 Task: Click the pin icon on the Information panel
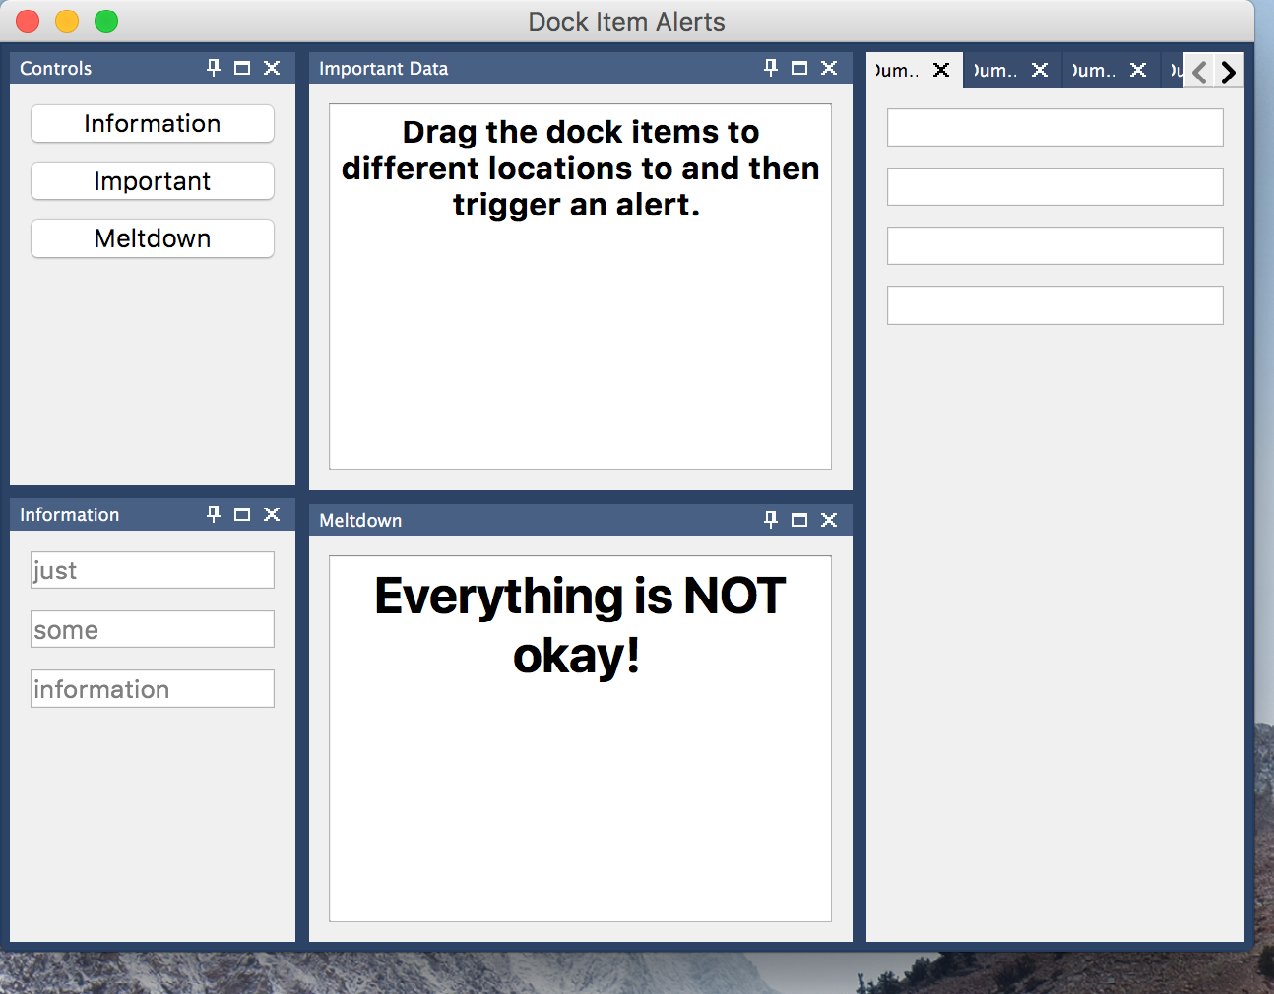pyautogui.click(x=212, y=514)
